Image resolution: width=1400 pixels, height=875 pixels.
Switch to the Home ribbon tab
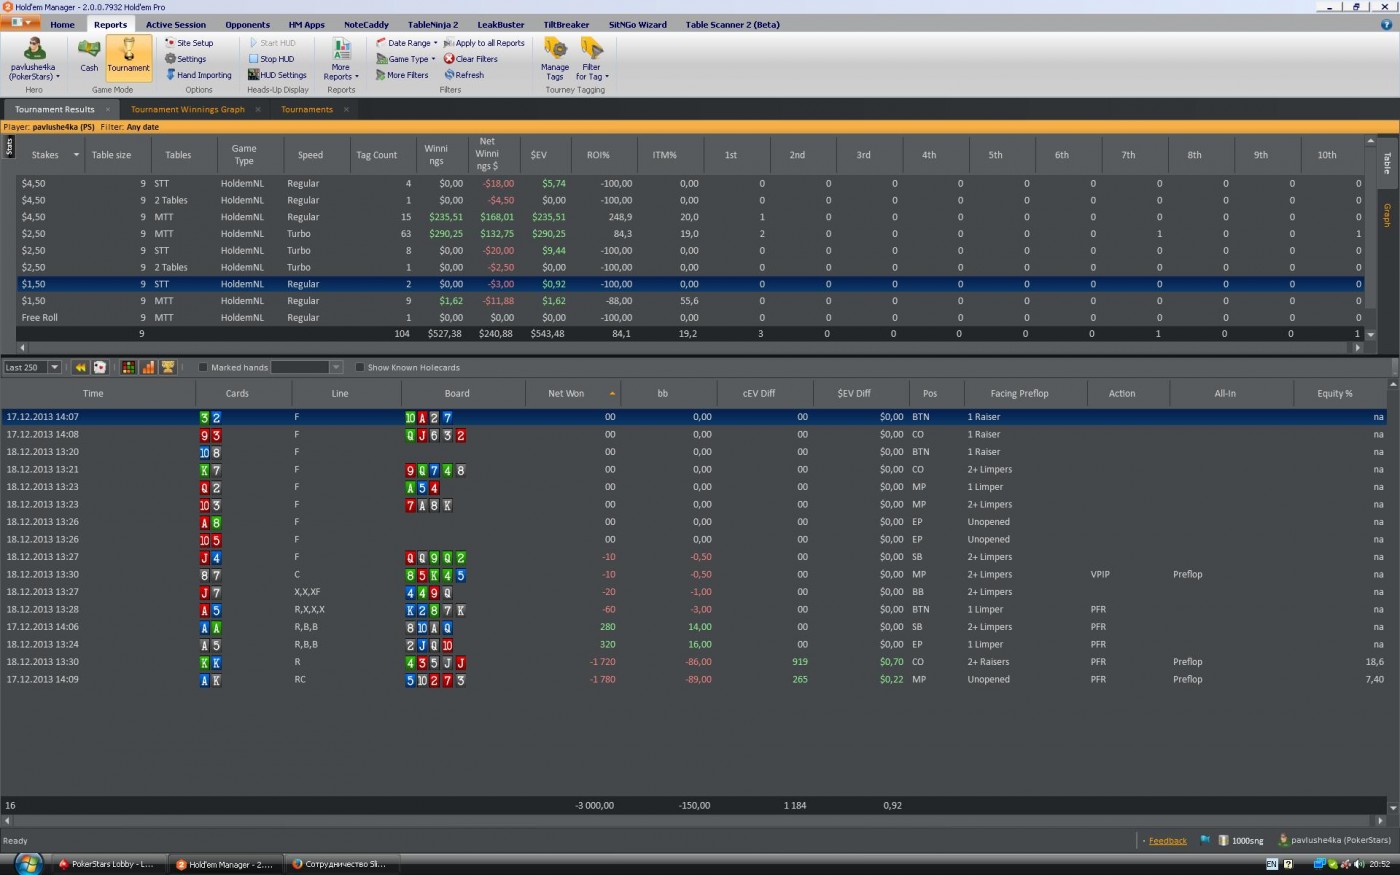[x=62, y=25]
